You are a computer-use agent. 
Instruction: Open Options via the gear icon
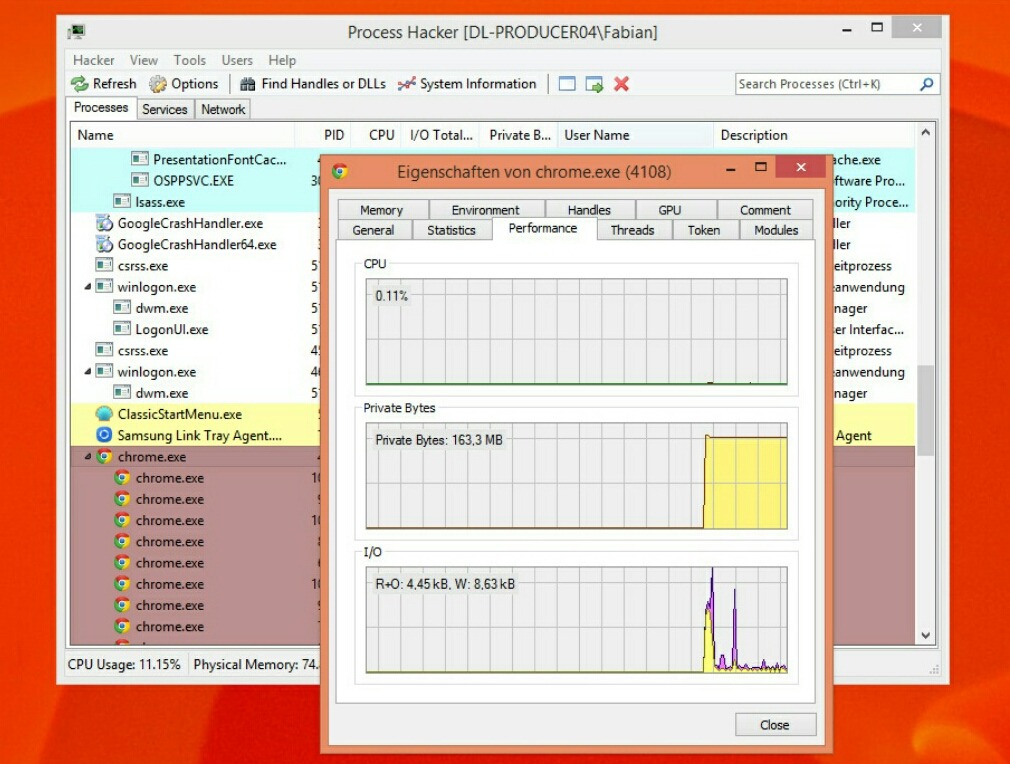pyautogui.click(x=158, y=85)
